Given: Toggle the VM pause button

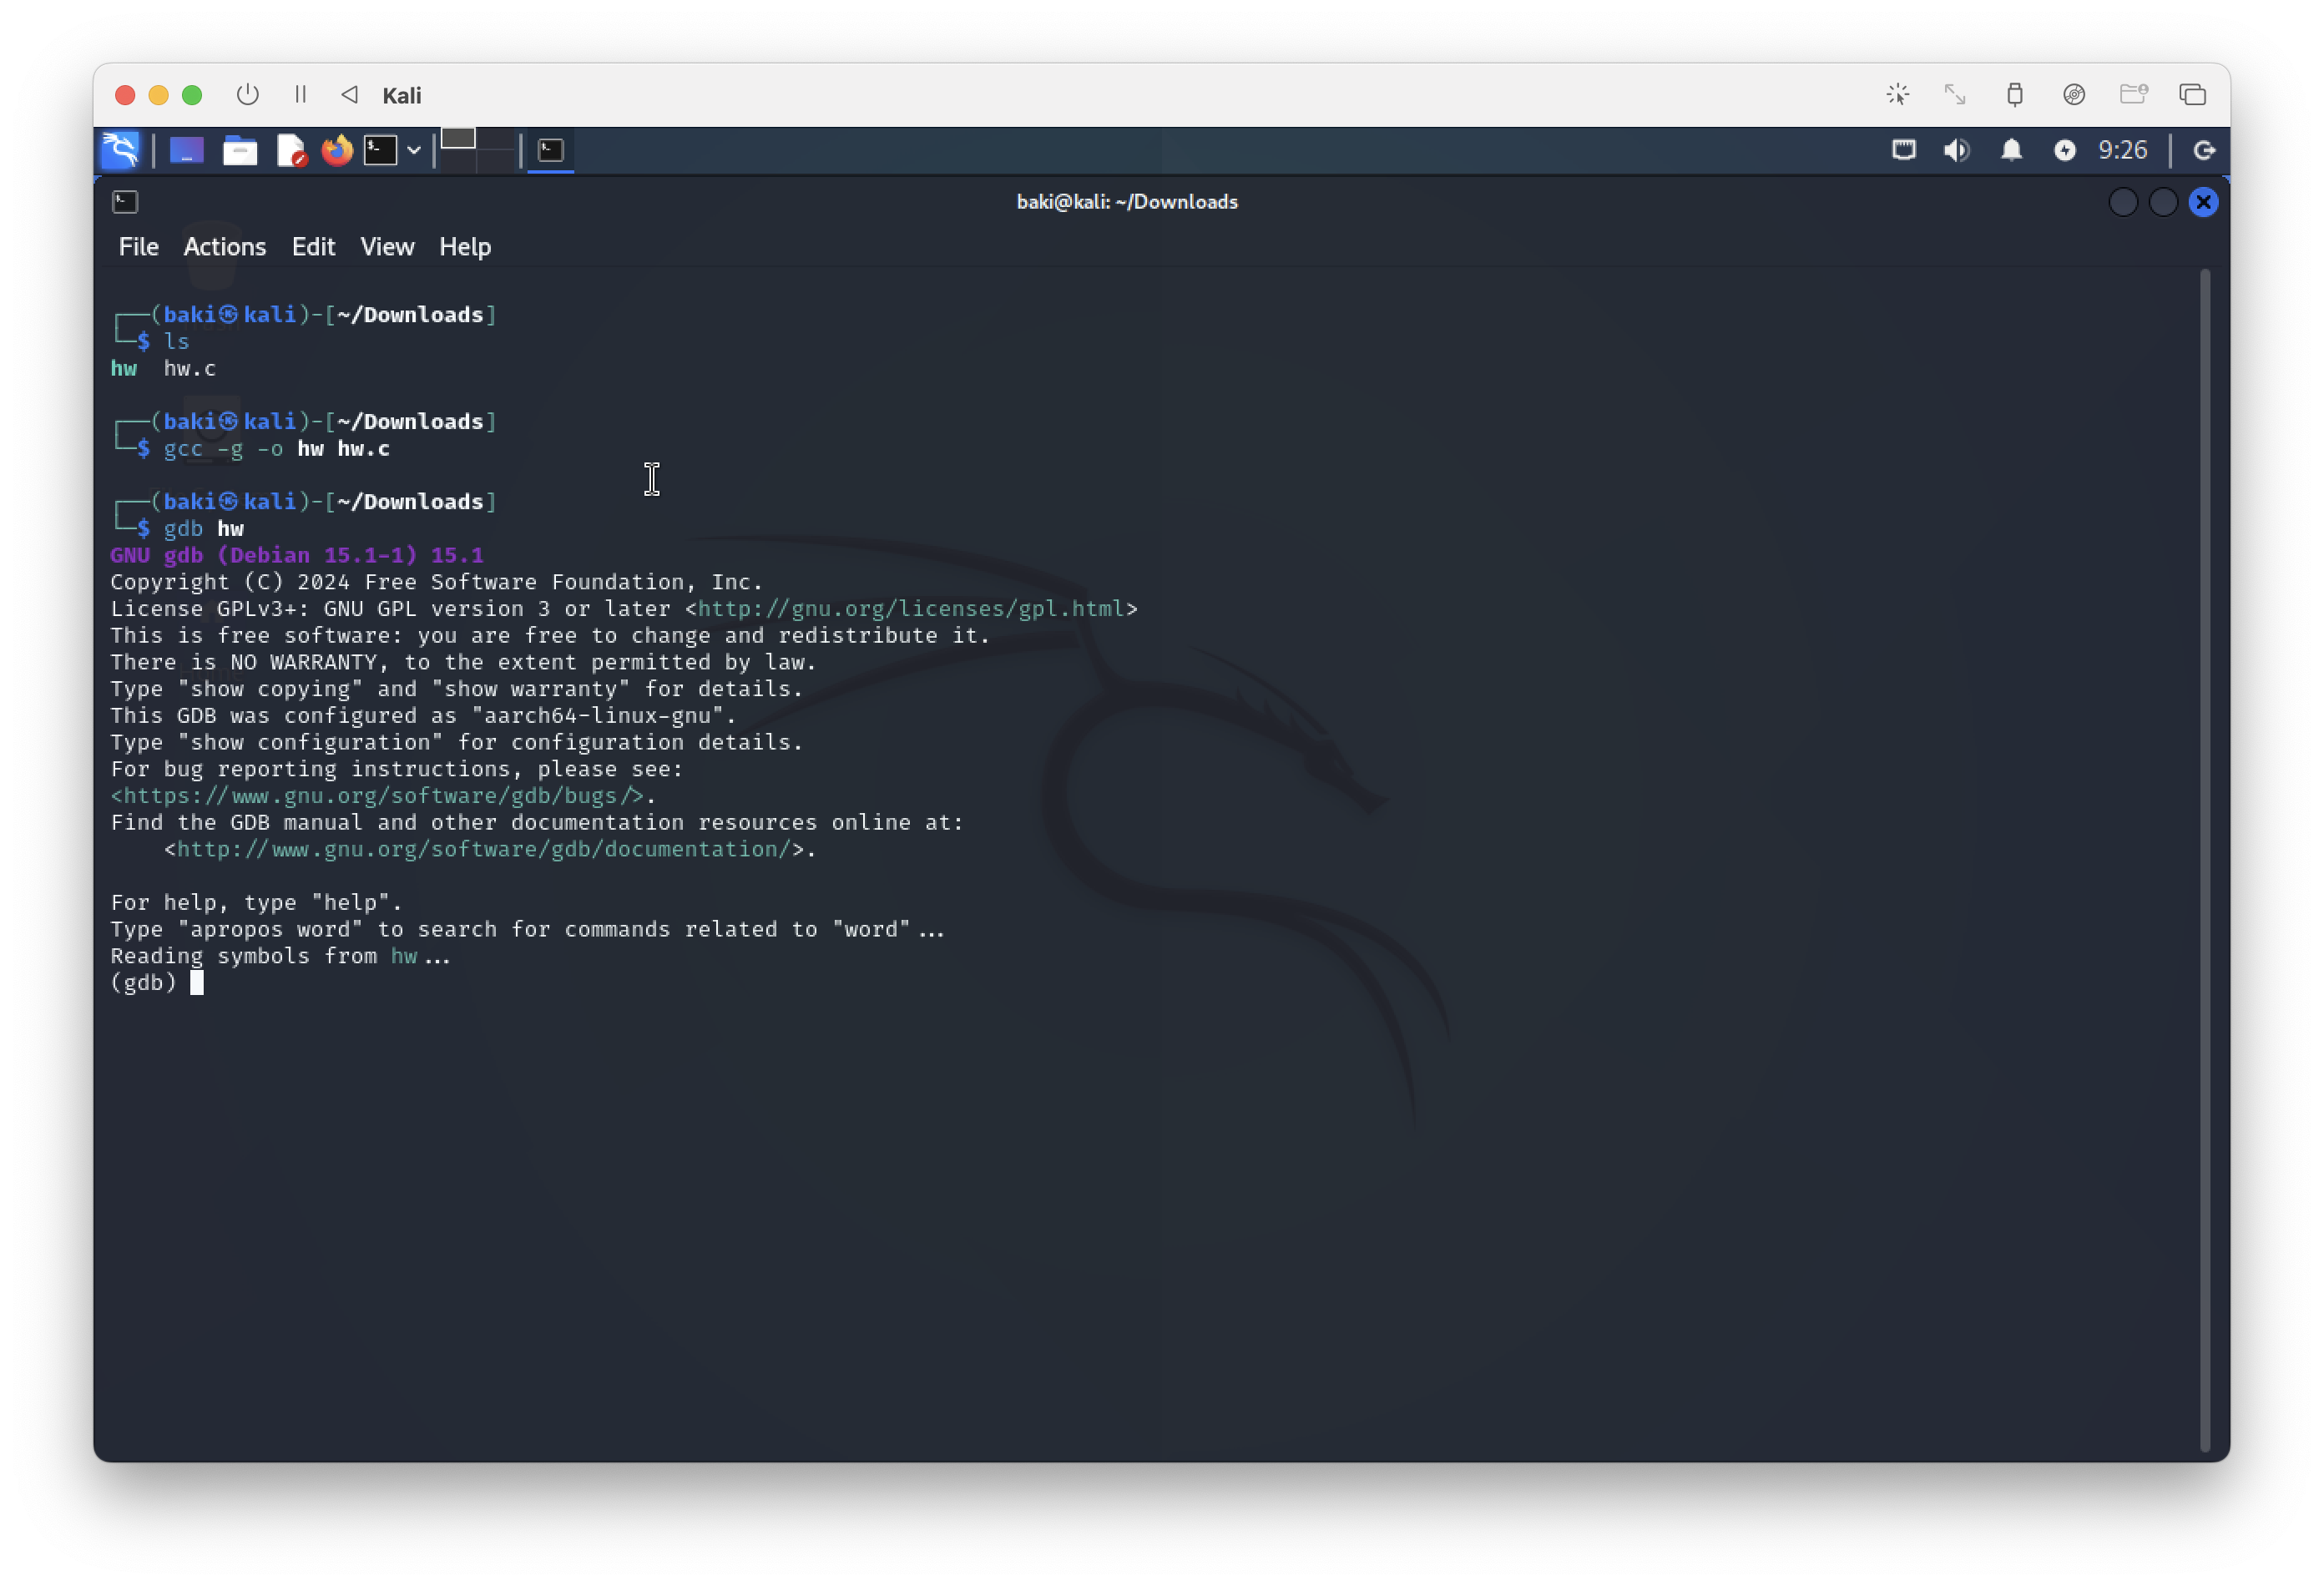Looking at the screenshot, I should click(300, 94).
